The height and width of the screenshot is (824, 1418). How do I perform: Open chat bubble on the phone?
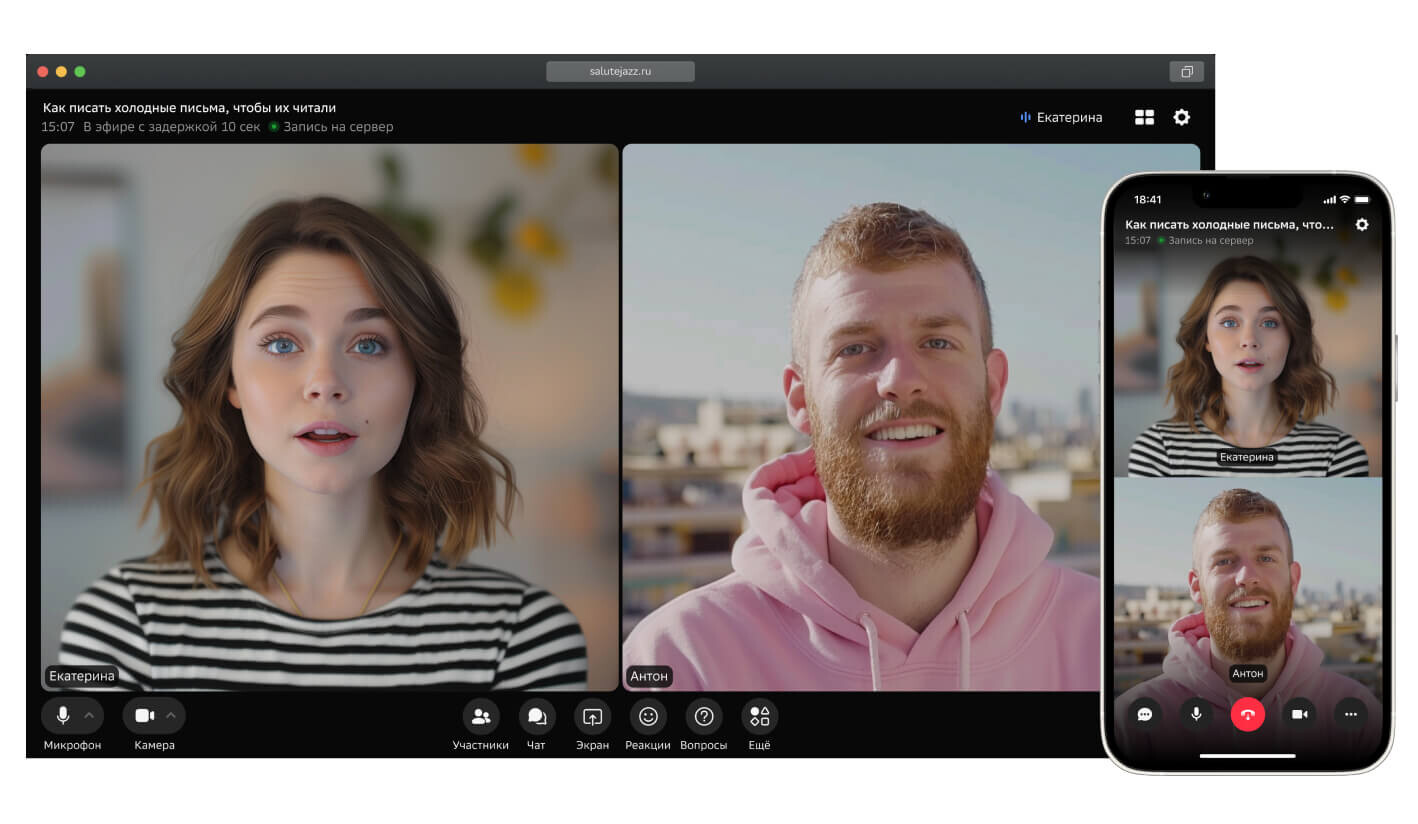[1144, 714]
